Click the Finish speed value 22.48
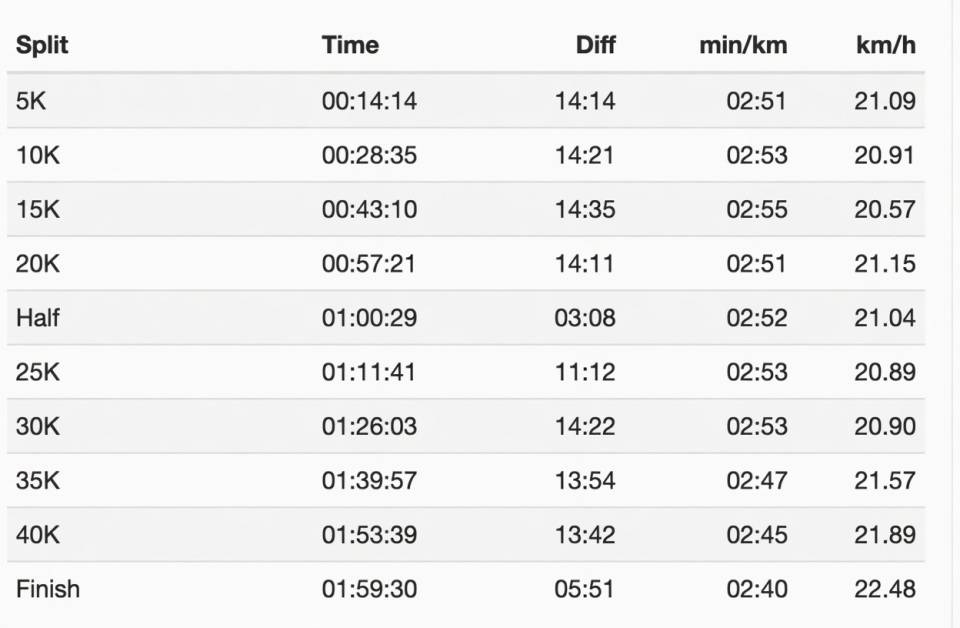960x628 pixels. (x=885, y=589)
